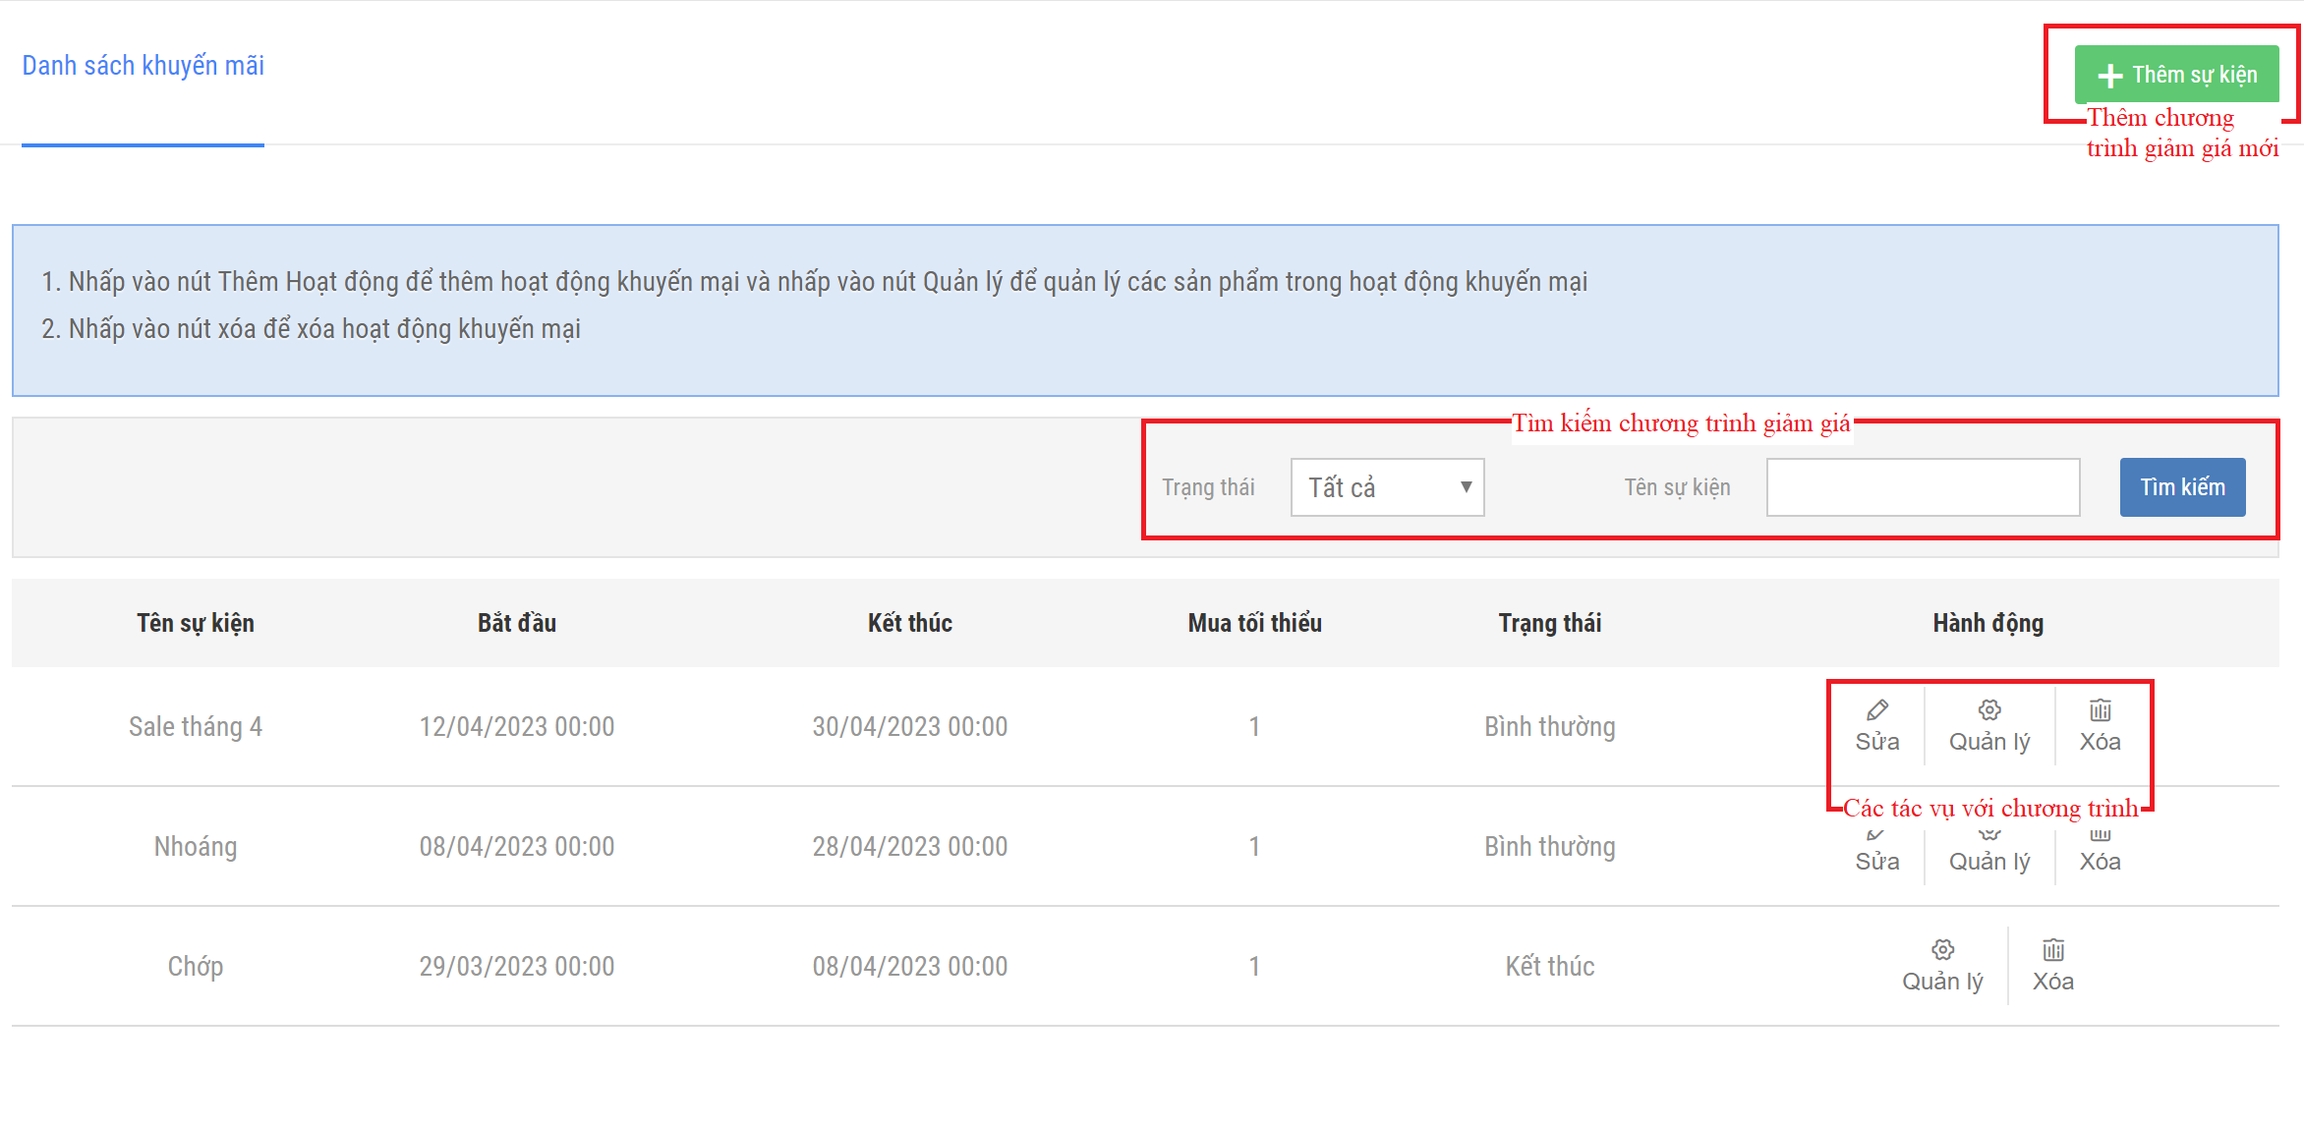Delete the Nhoáng event with Xóa

(2100, 859)
